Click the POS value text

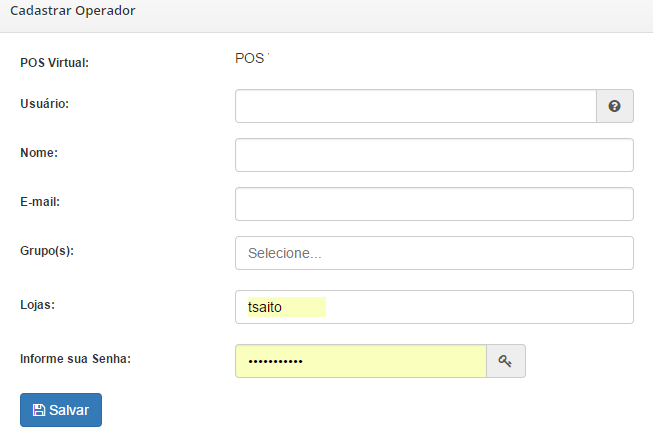coord(251,58)
